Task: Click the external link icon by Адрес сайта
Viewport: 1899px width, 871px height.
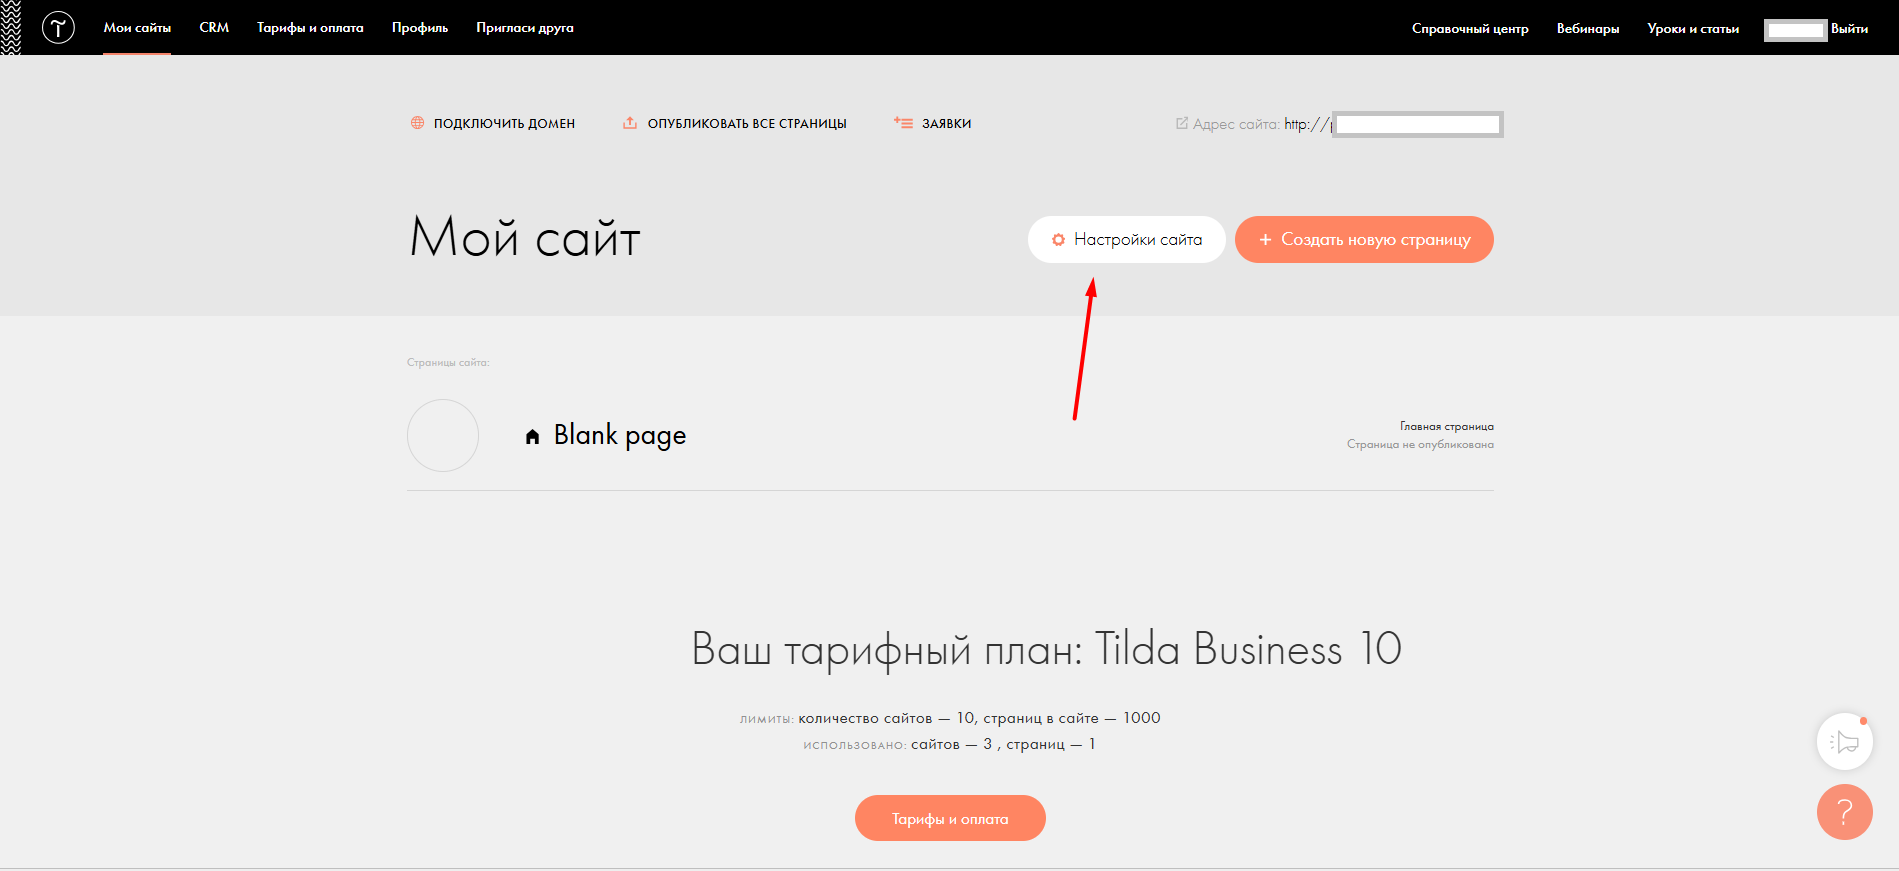Action: pyautogui.click(x=1182, y=123)
